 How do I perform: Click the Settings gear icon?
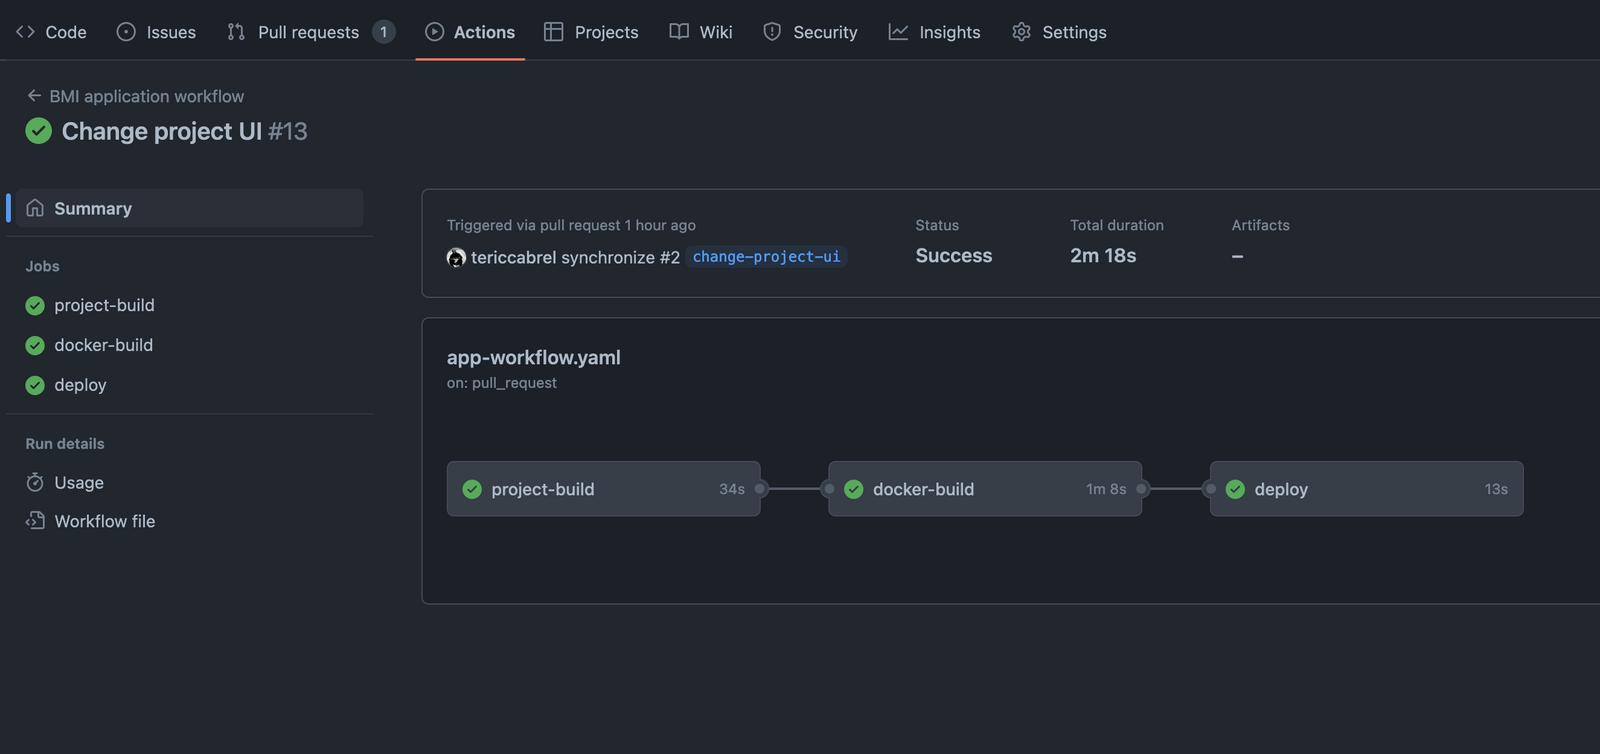point(1021,32)
